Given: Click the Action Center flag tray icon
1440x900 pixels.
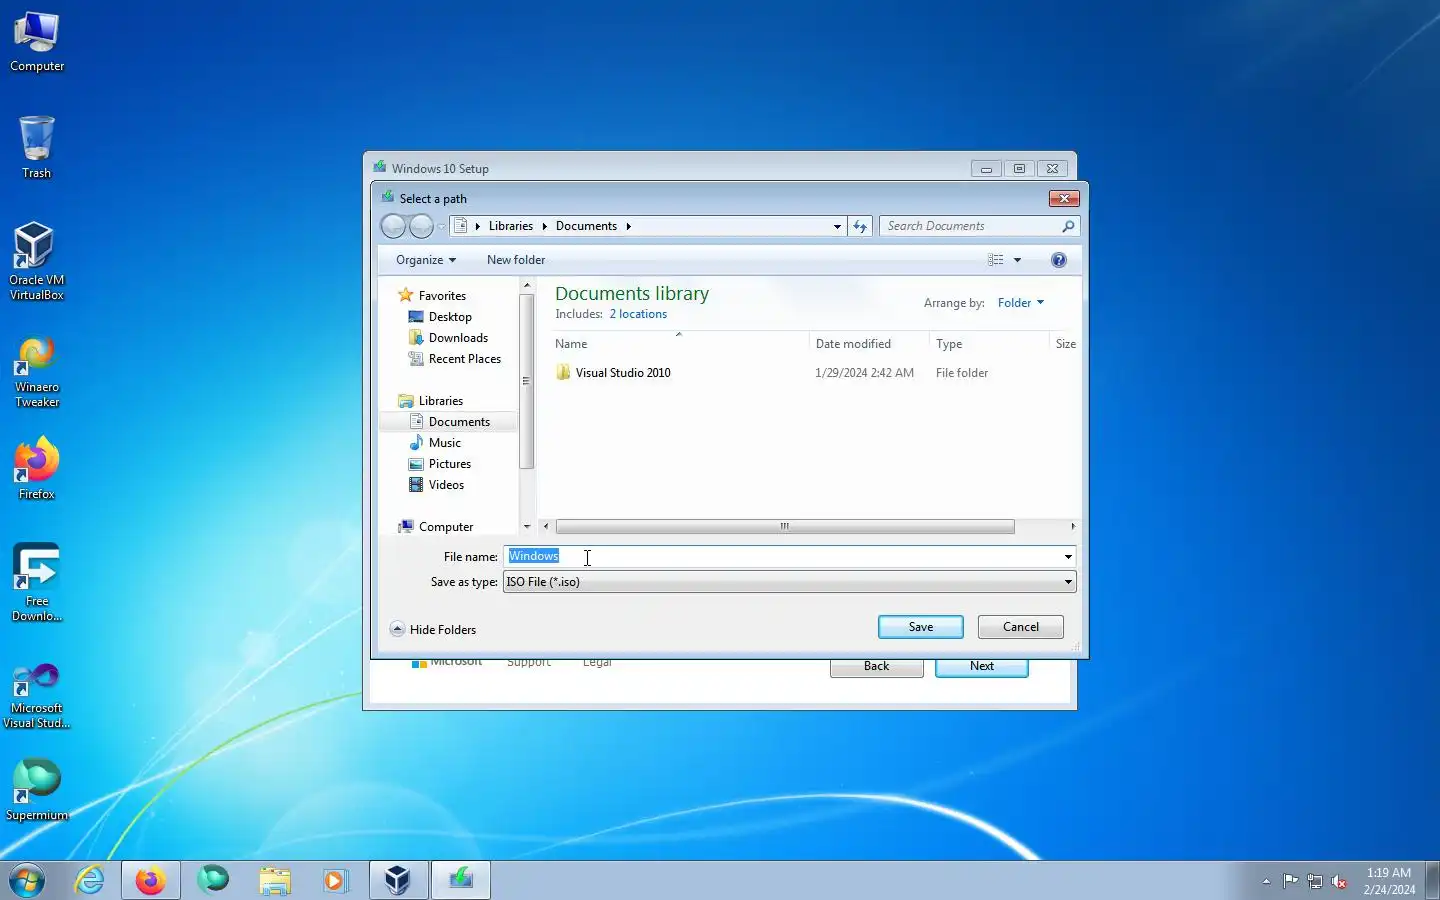Looking at the screenshot, I should coord(1291,881).
